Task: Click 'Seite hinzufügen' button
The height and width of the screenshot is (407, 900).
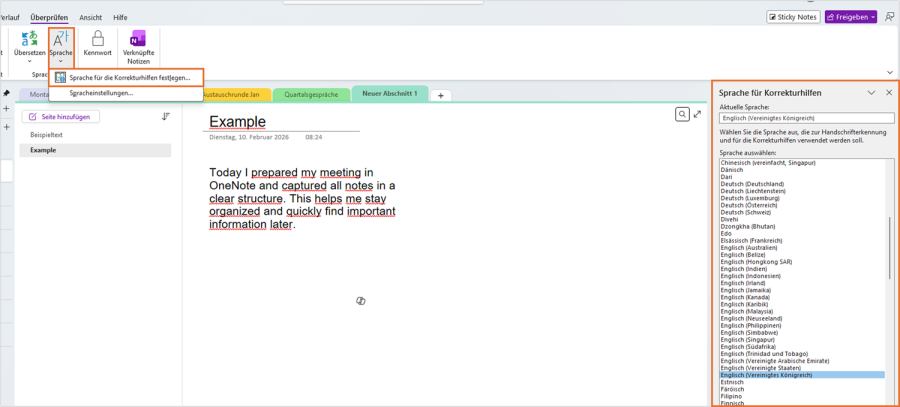Action: (60, 117)
